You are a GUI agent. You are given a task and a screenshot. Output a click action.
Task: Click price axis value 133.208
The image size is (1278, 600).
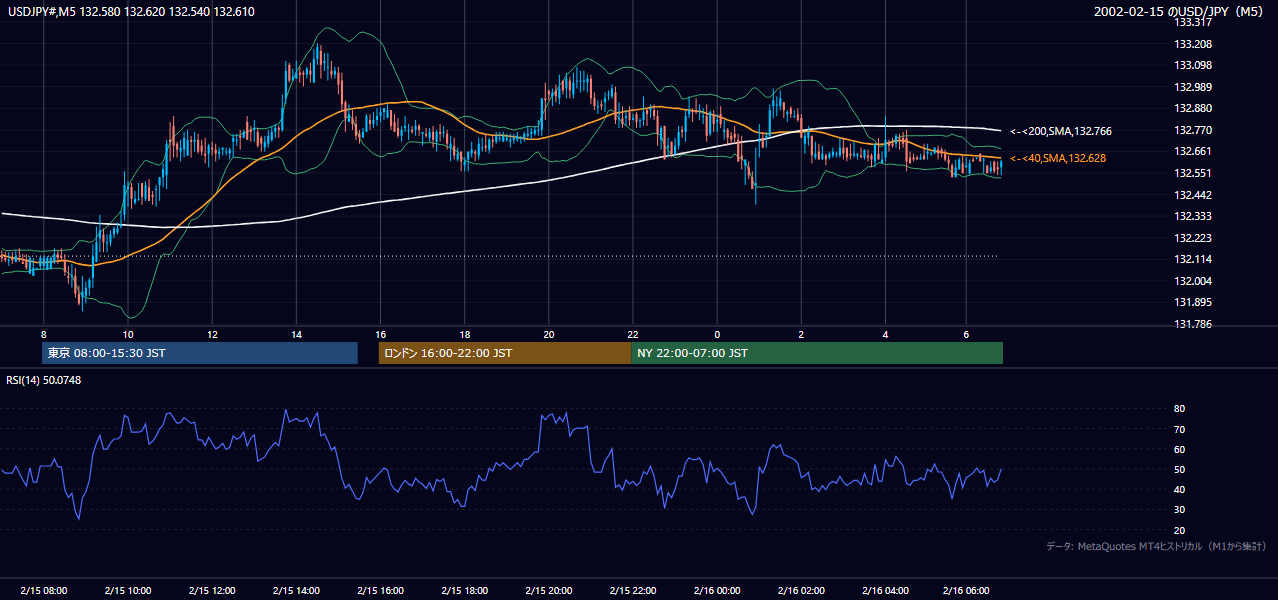[1194, 44]
